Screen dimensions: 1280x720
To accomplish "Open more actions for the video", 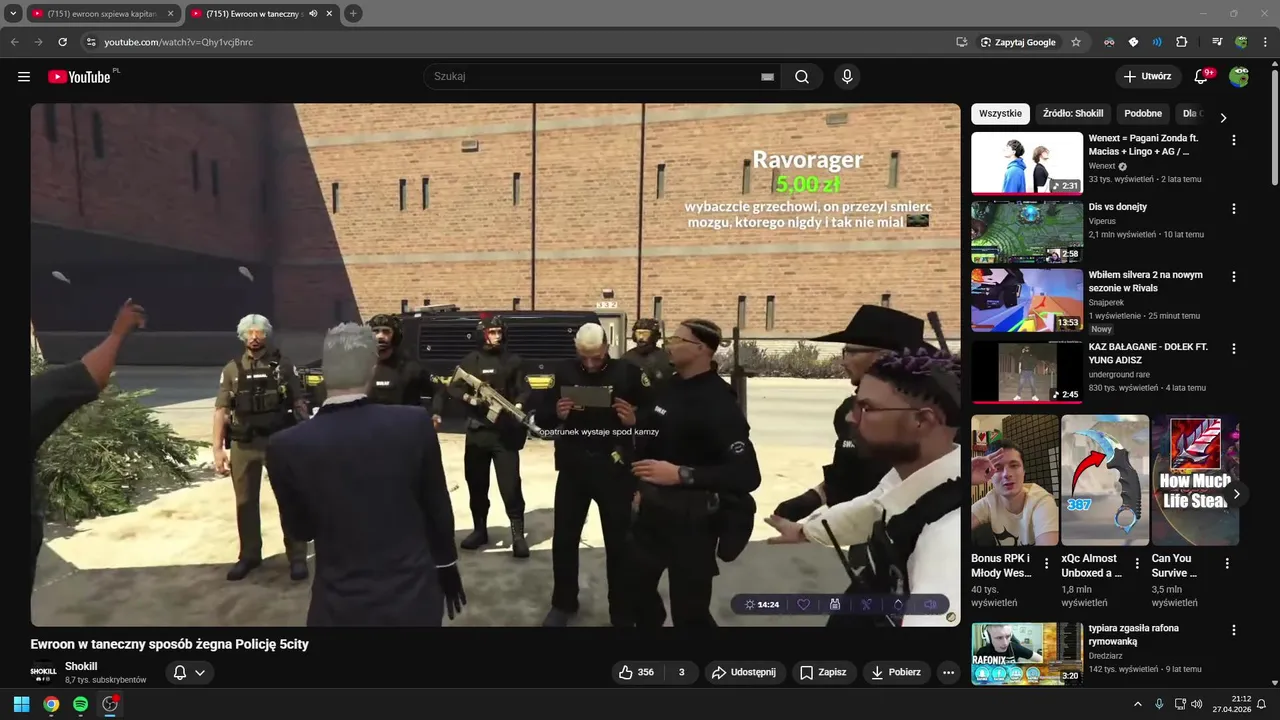I will (x=949, y=673).
